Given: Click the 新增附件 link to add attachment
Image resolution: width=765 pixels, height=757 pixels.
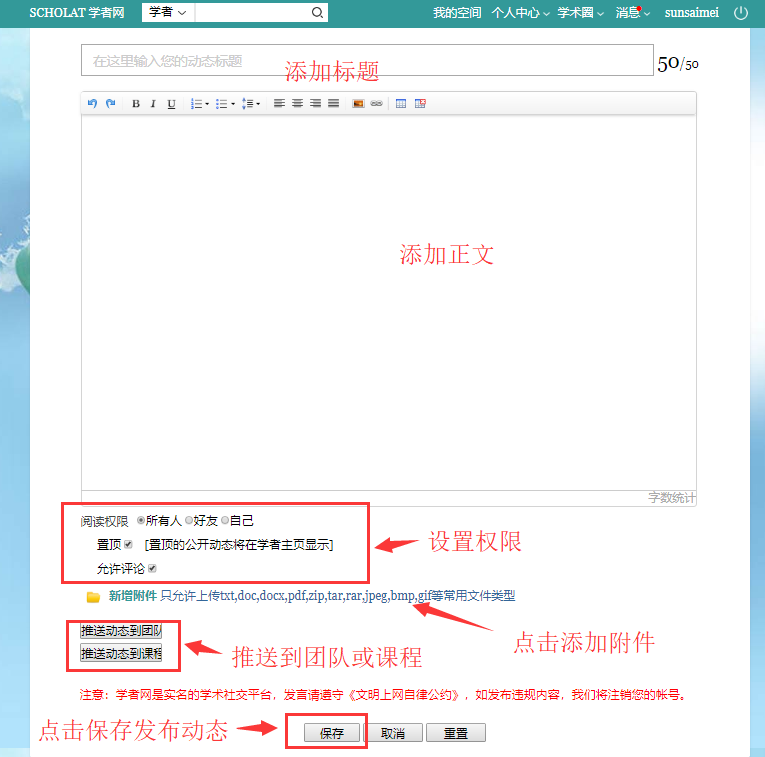Looking at the screenshot, I should coord(132,596).
